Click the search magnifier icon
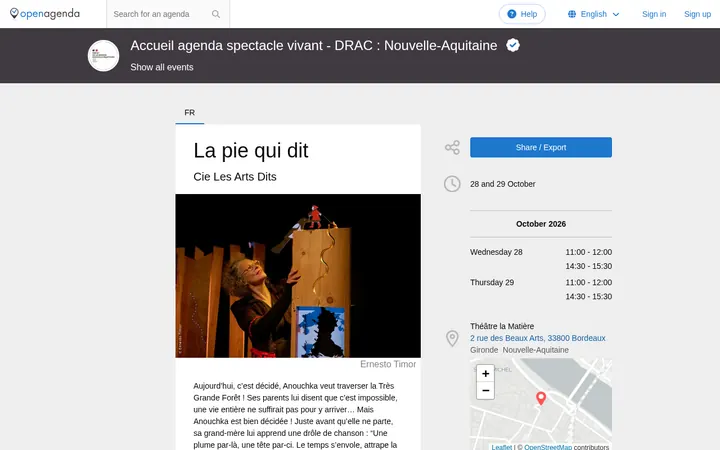720x450 pixels. tap(216, 14)
